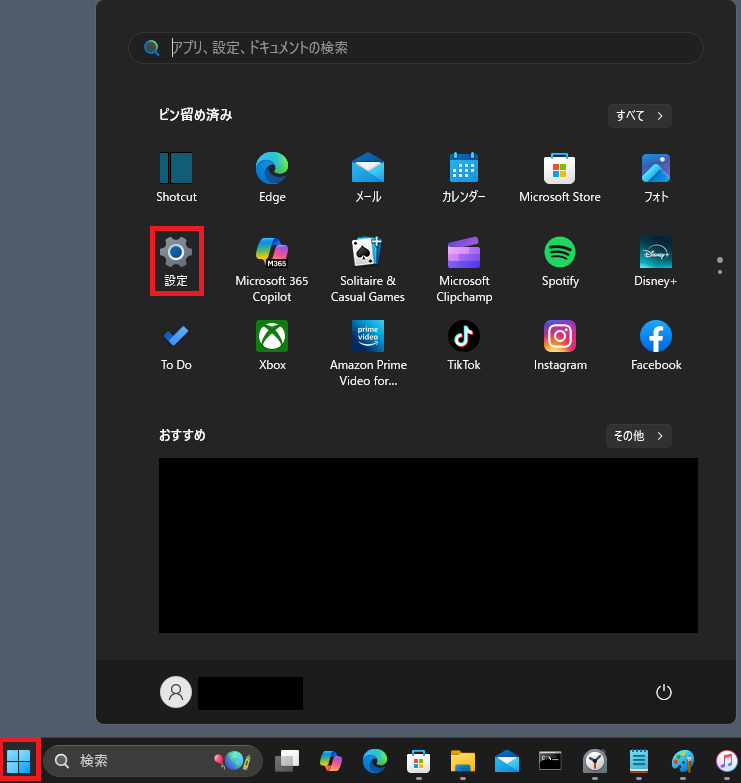Open Microsoft Store from the taskbar

(x=418, y=761)
